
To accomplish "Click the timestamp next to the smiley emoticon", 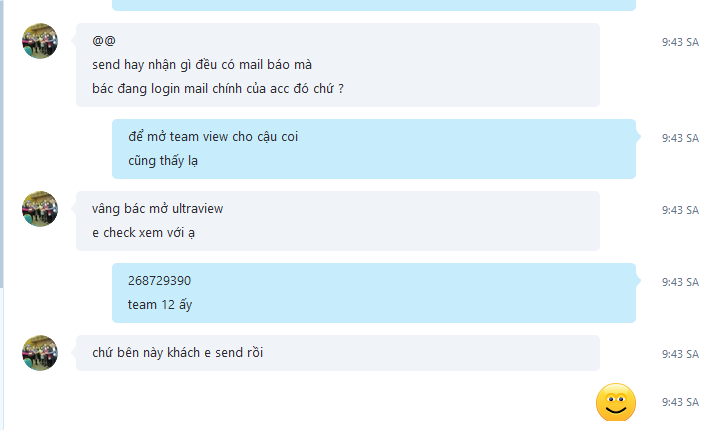I will [x=680, y=402].
